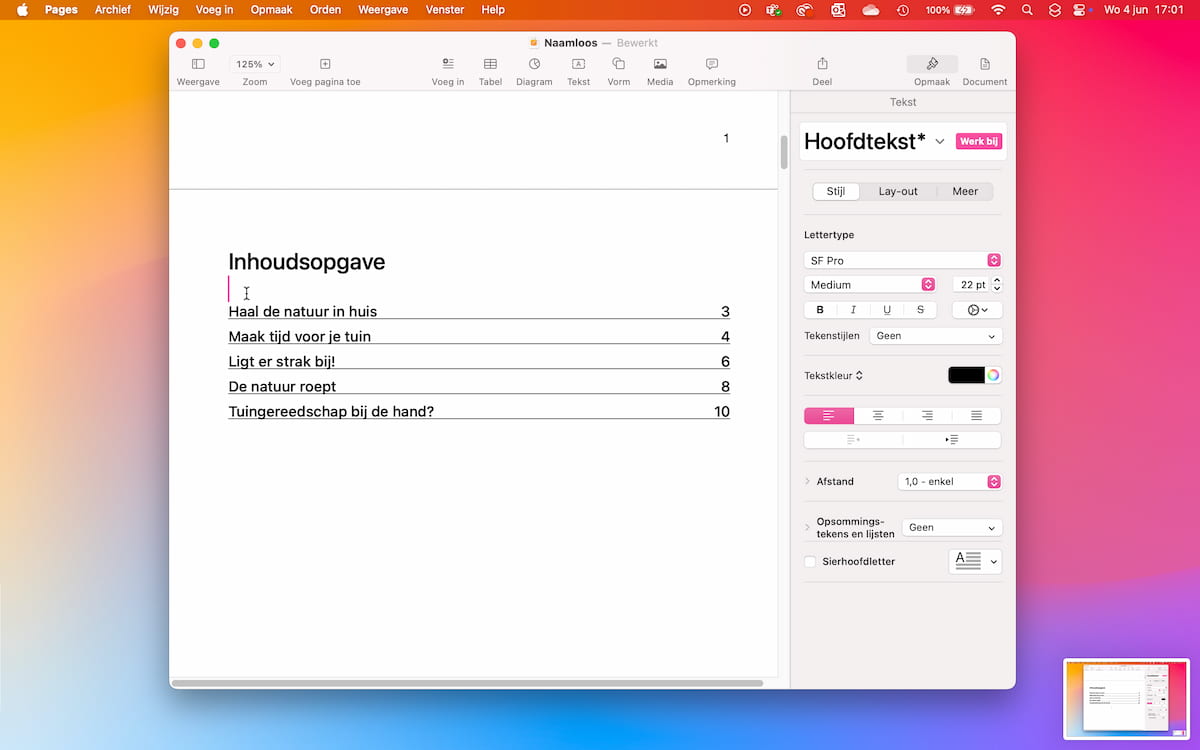The width and height of the screenshot is (1200, 750).
Task: Open the Voeg in menu in the menu bar
Action: 214,10
